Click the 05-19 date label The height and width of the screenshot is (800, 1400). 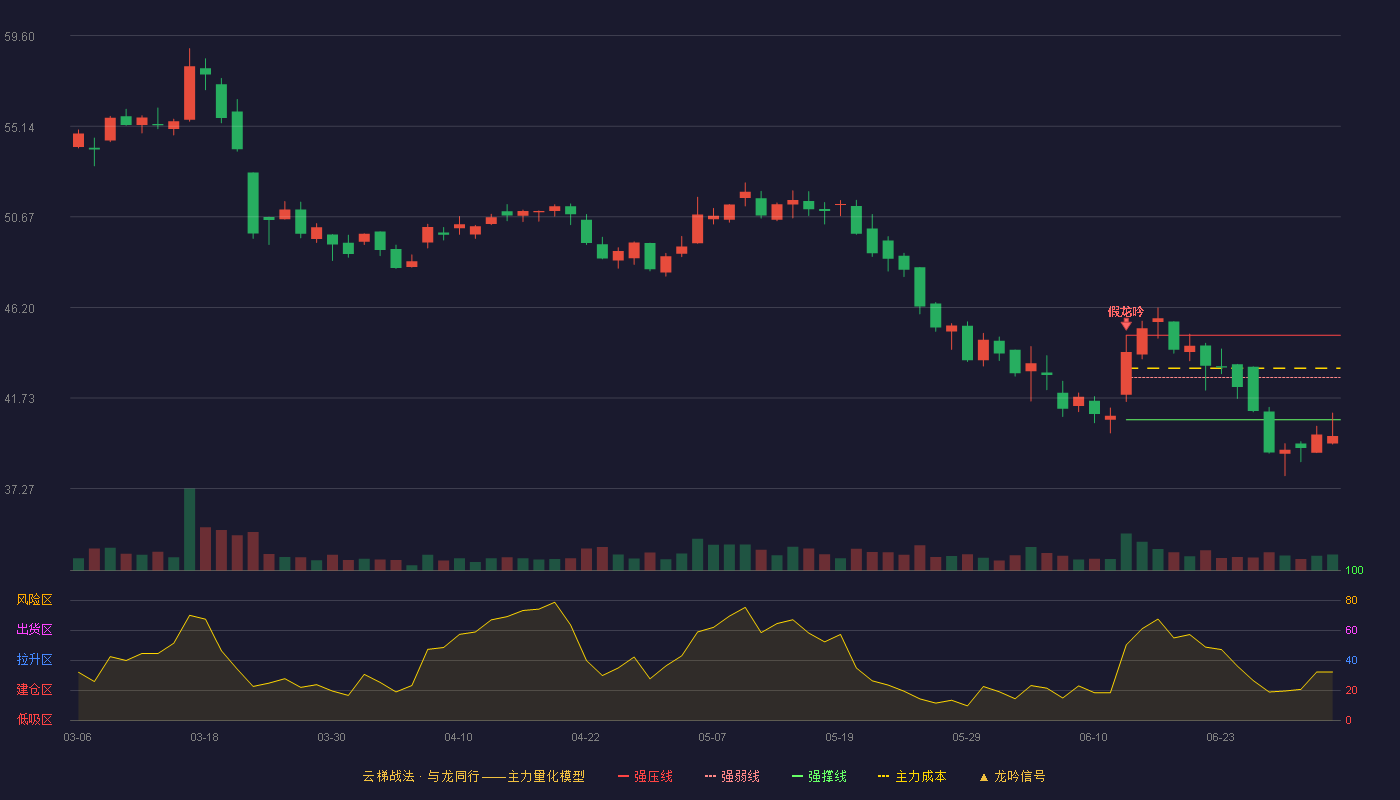coord(839,737)
